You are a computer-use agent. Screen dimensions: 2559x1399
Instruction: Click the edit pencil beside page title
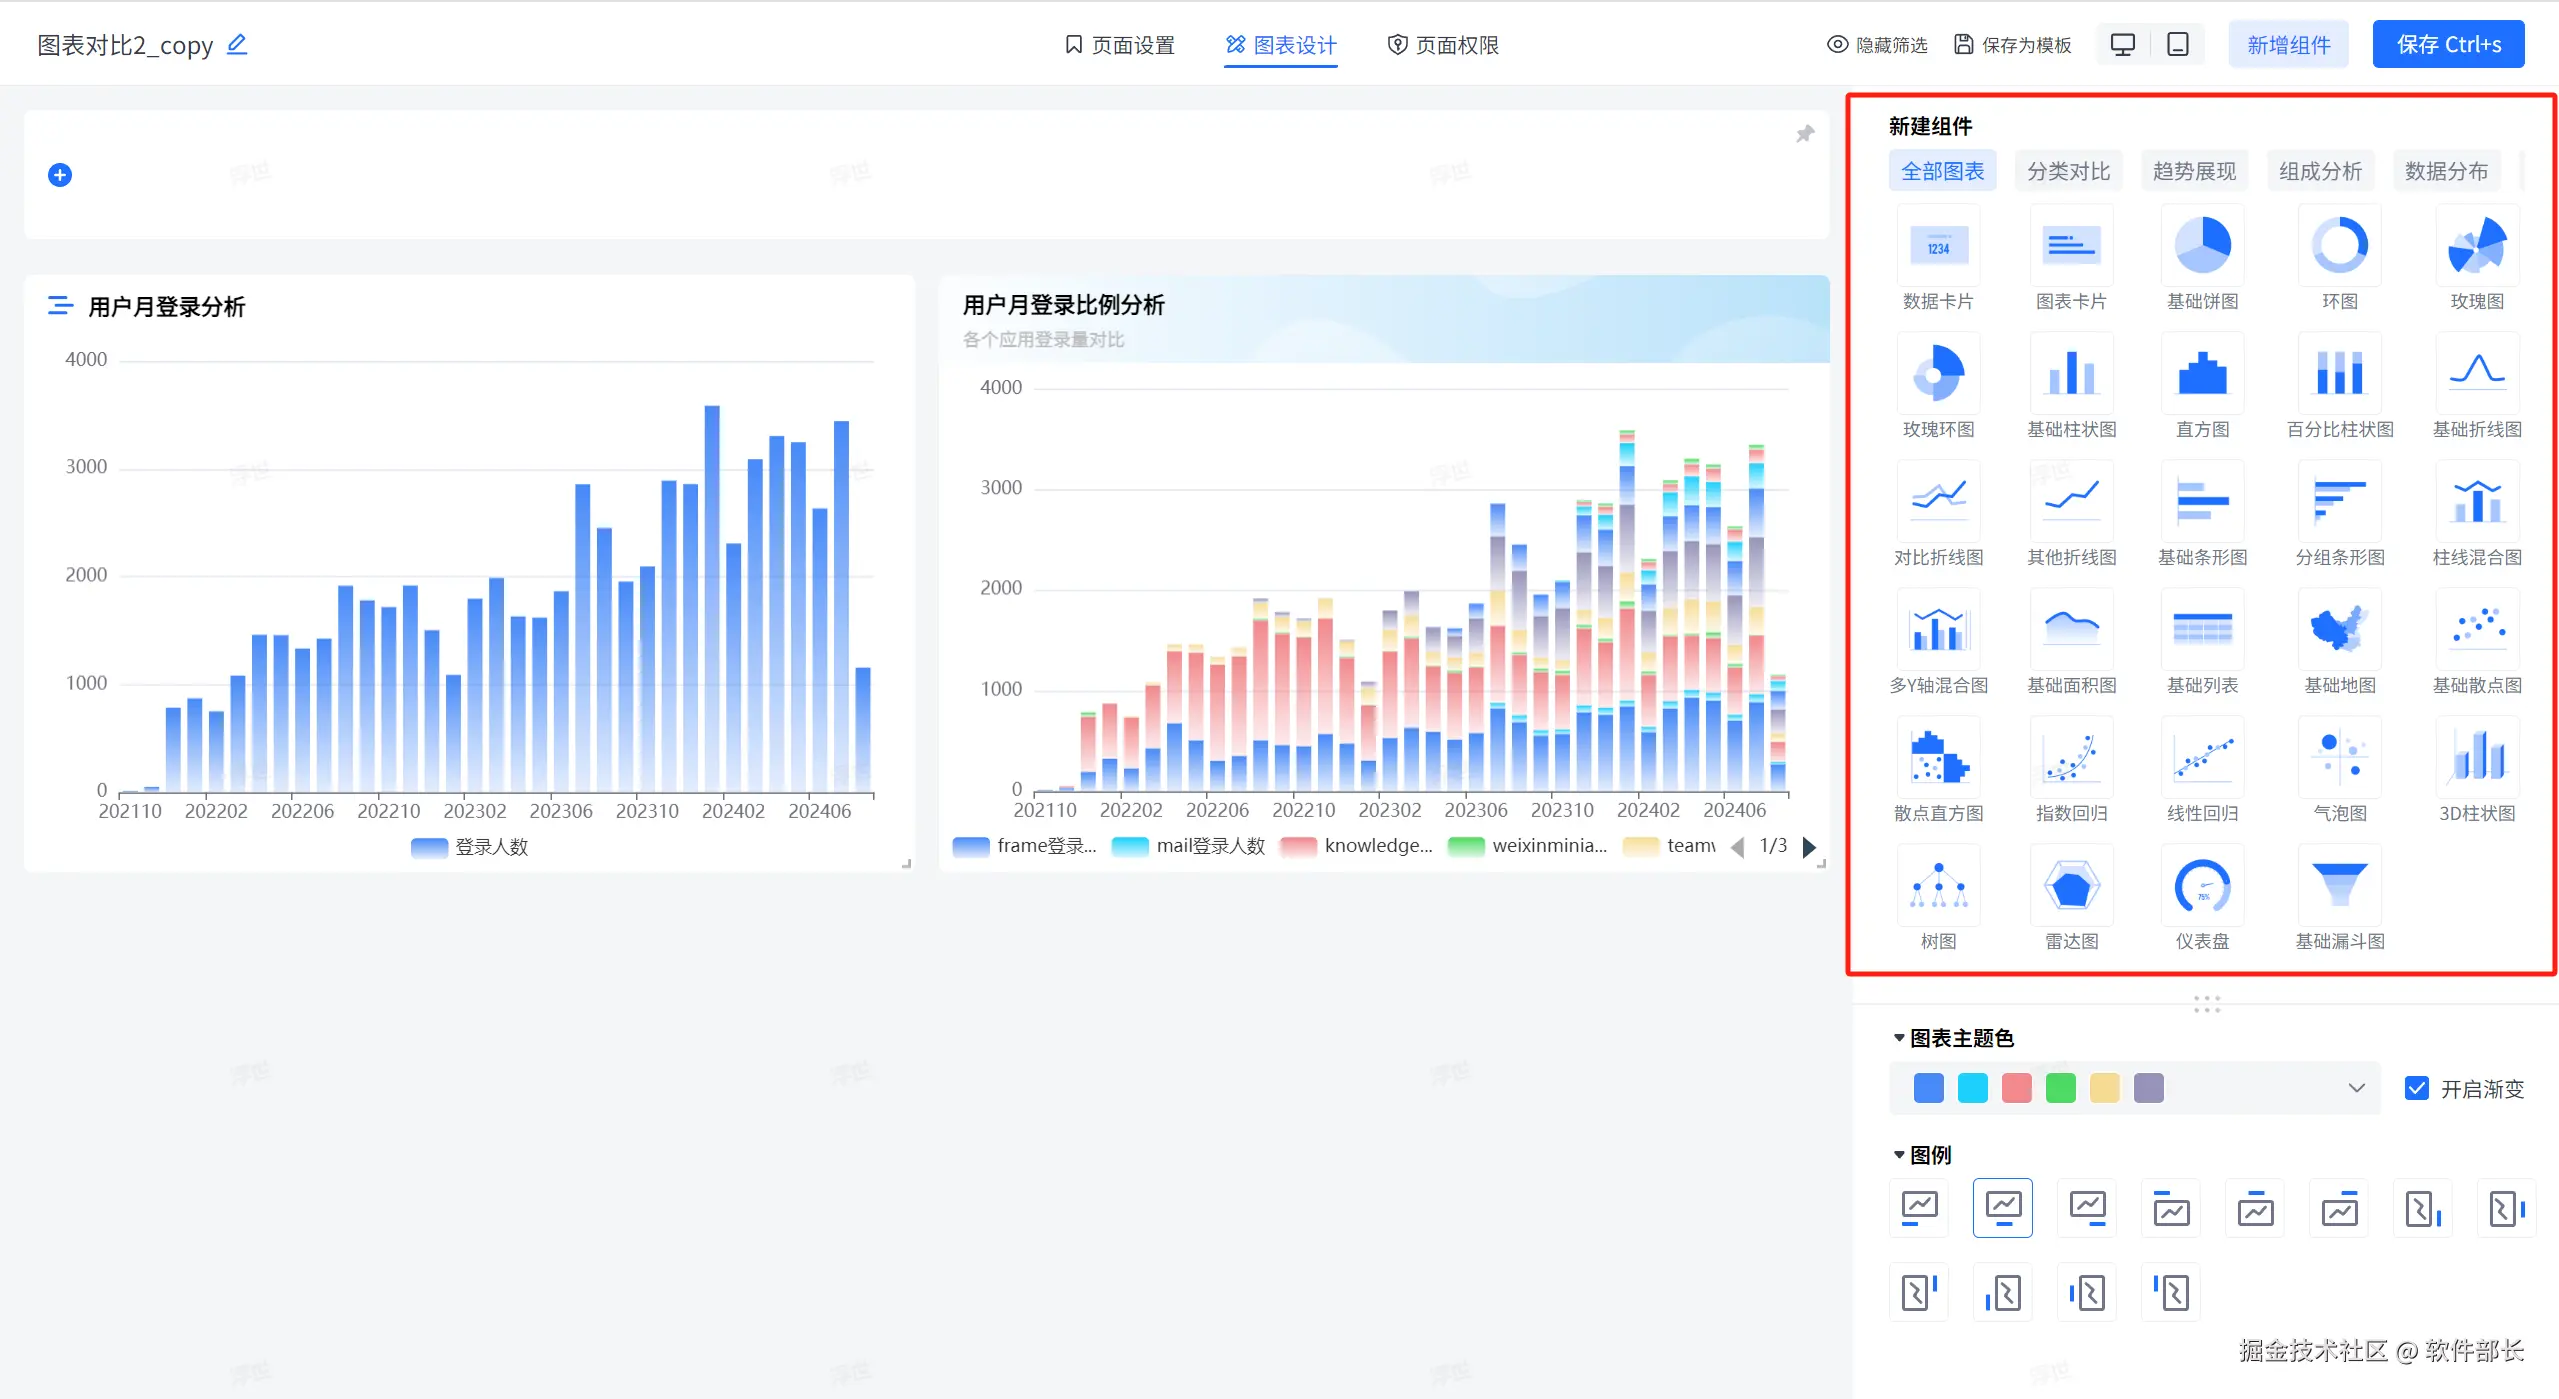(x=237, y=45)
